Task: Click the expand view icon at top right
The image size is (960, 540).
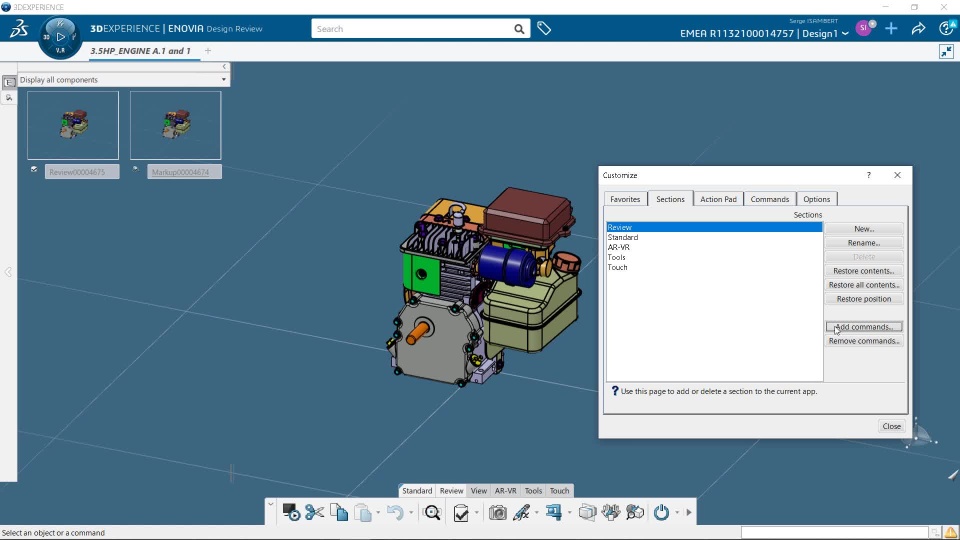Action: 947,51
